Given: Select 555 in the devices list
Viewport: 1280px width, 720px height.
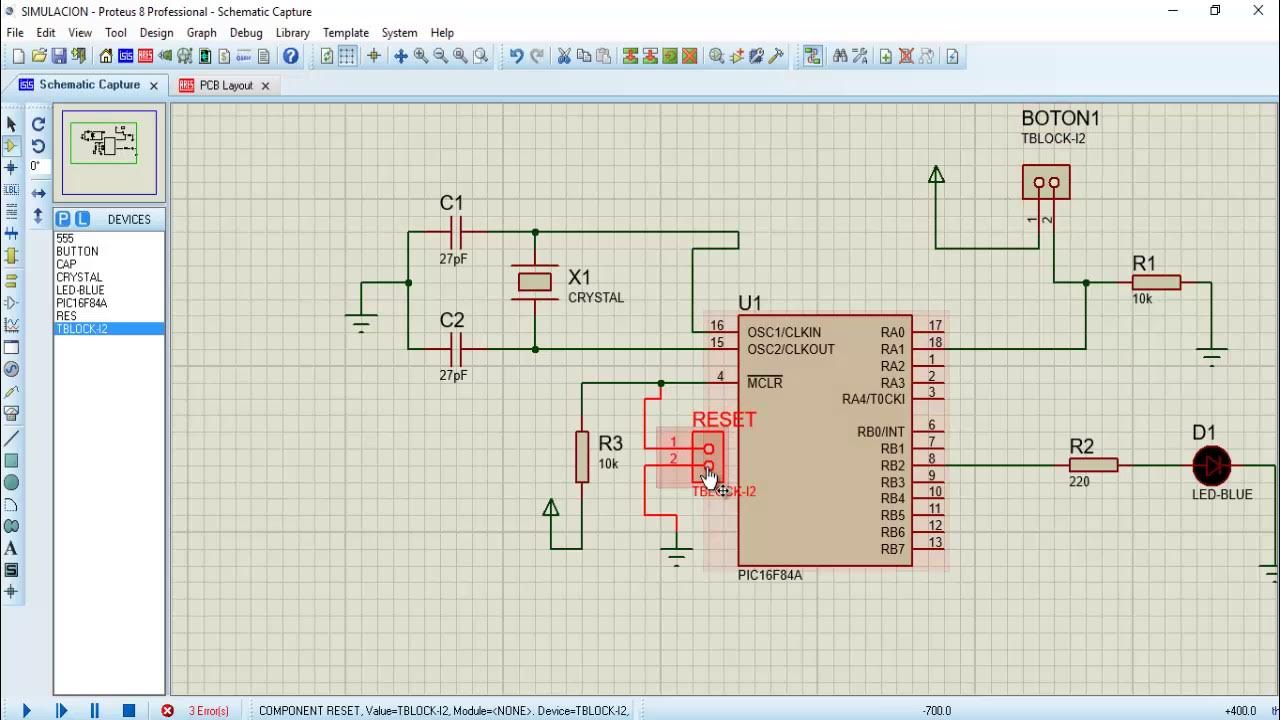Looking at the screenshot, I should [x=109, y=238].
